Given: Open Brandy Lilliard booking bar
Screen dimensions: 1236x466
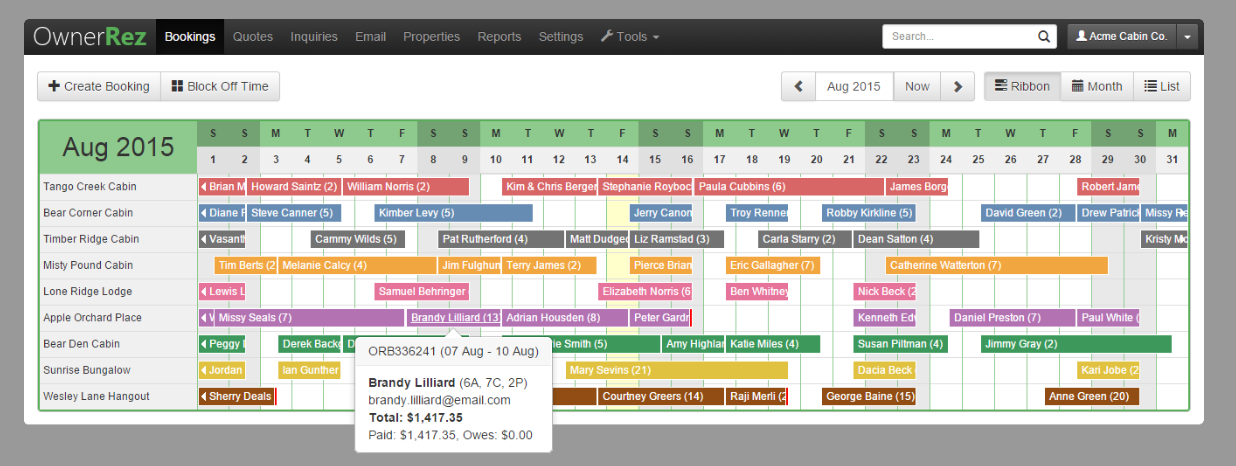Looking at the screenshot, I should click(x=454, y=318).
